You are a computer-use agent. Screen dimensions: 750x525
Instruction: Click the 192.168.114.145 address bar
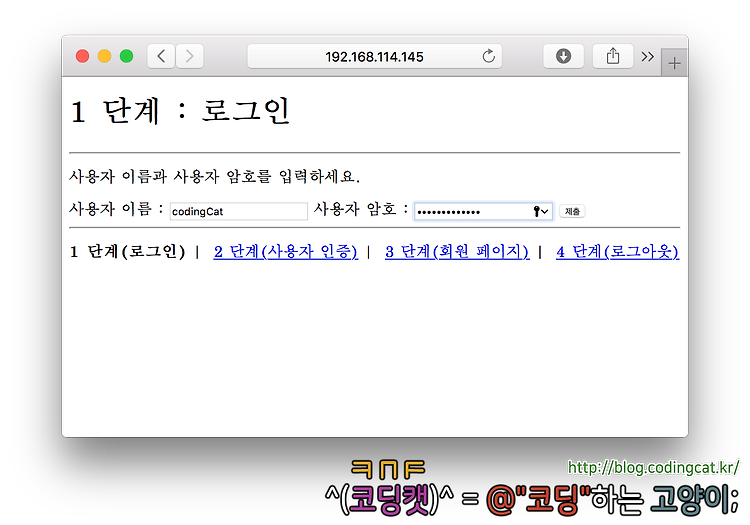click(375, 56)
